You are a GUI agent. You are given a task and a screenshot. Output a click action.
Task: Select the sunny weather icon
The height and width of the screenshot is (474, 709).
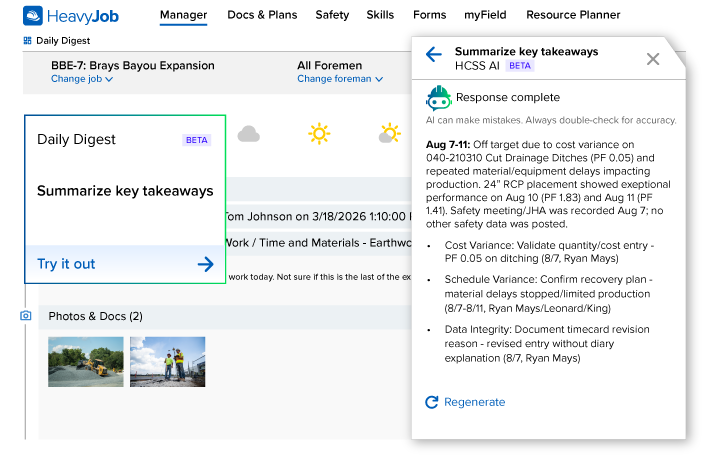click(x=319, y=134)
